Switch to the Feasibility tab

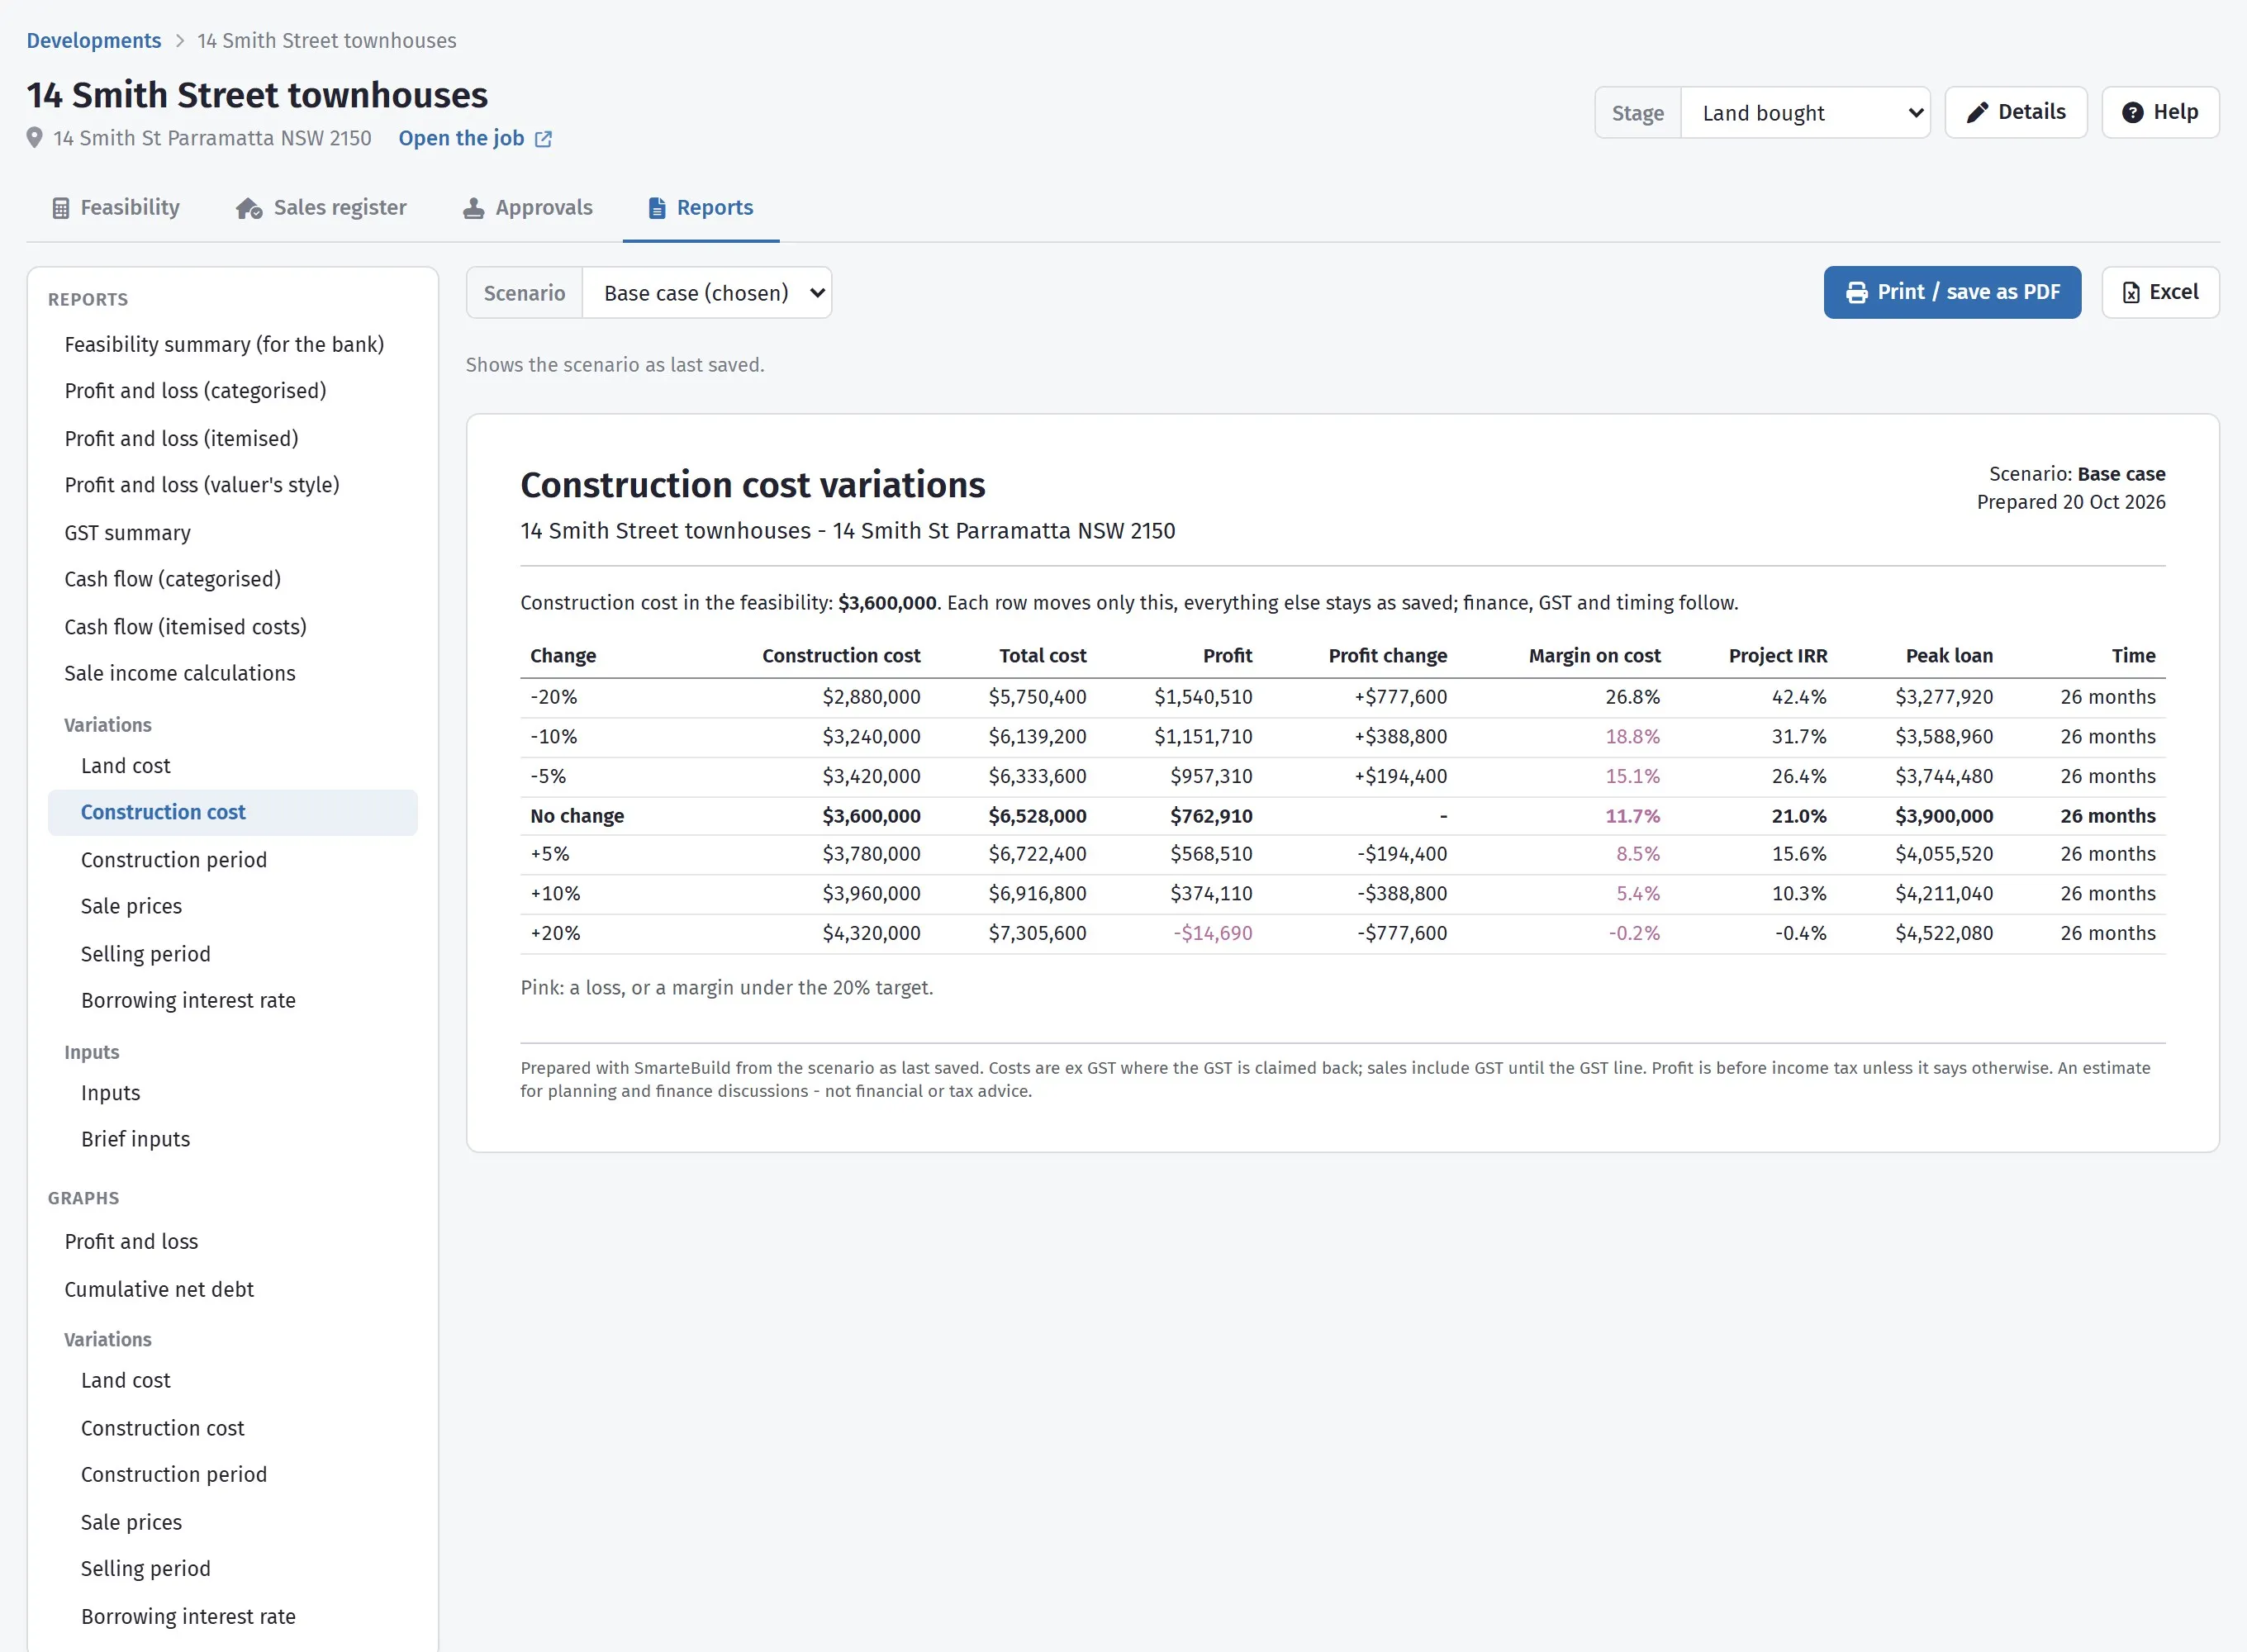116,208
